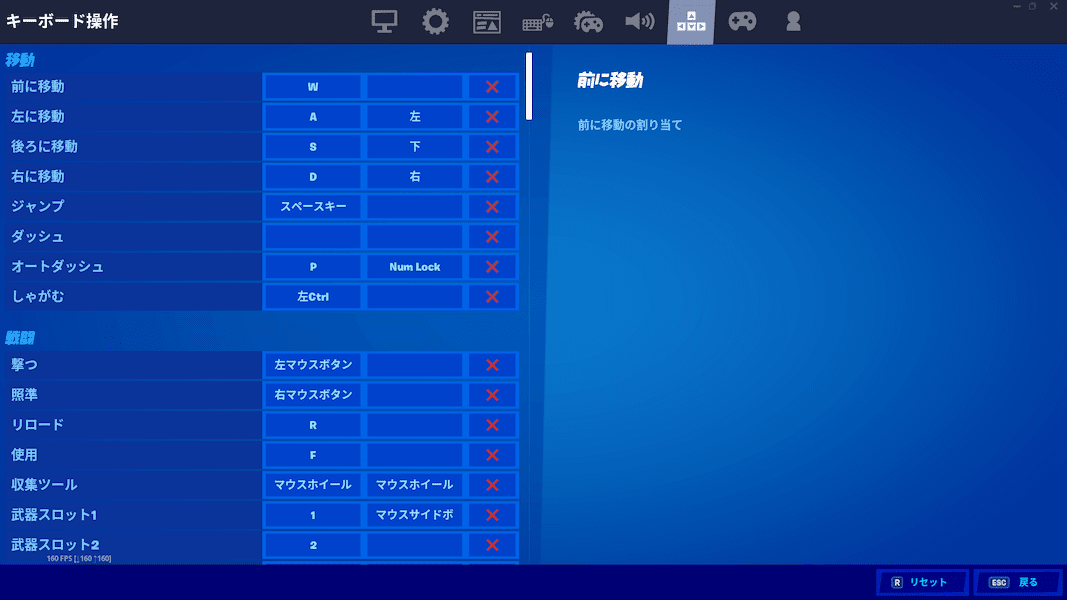Clear the 前に移動 key binding

tap(493, 87)
